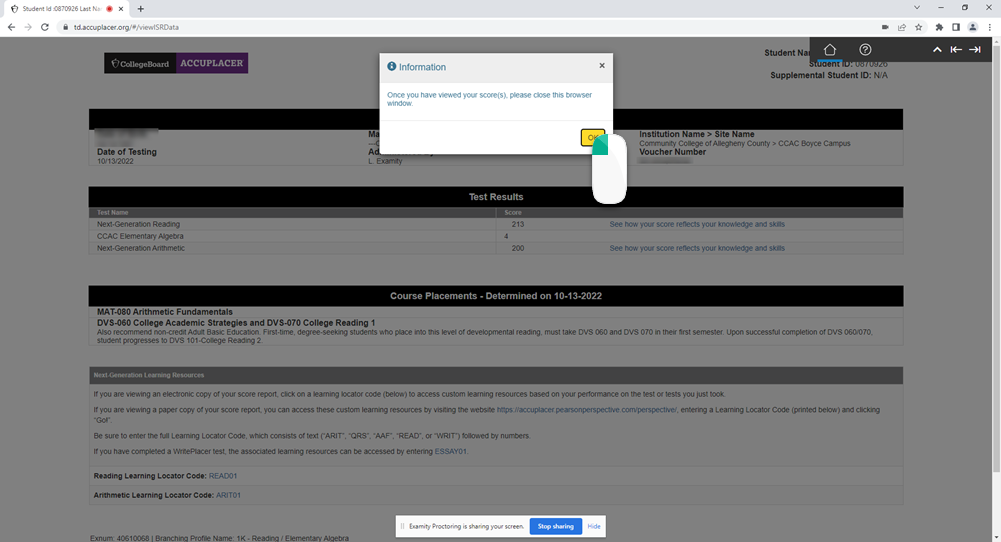Click the Arithmetic score 200
The image size is (1001, 542).
(x=518, y=248)
